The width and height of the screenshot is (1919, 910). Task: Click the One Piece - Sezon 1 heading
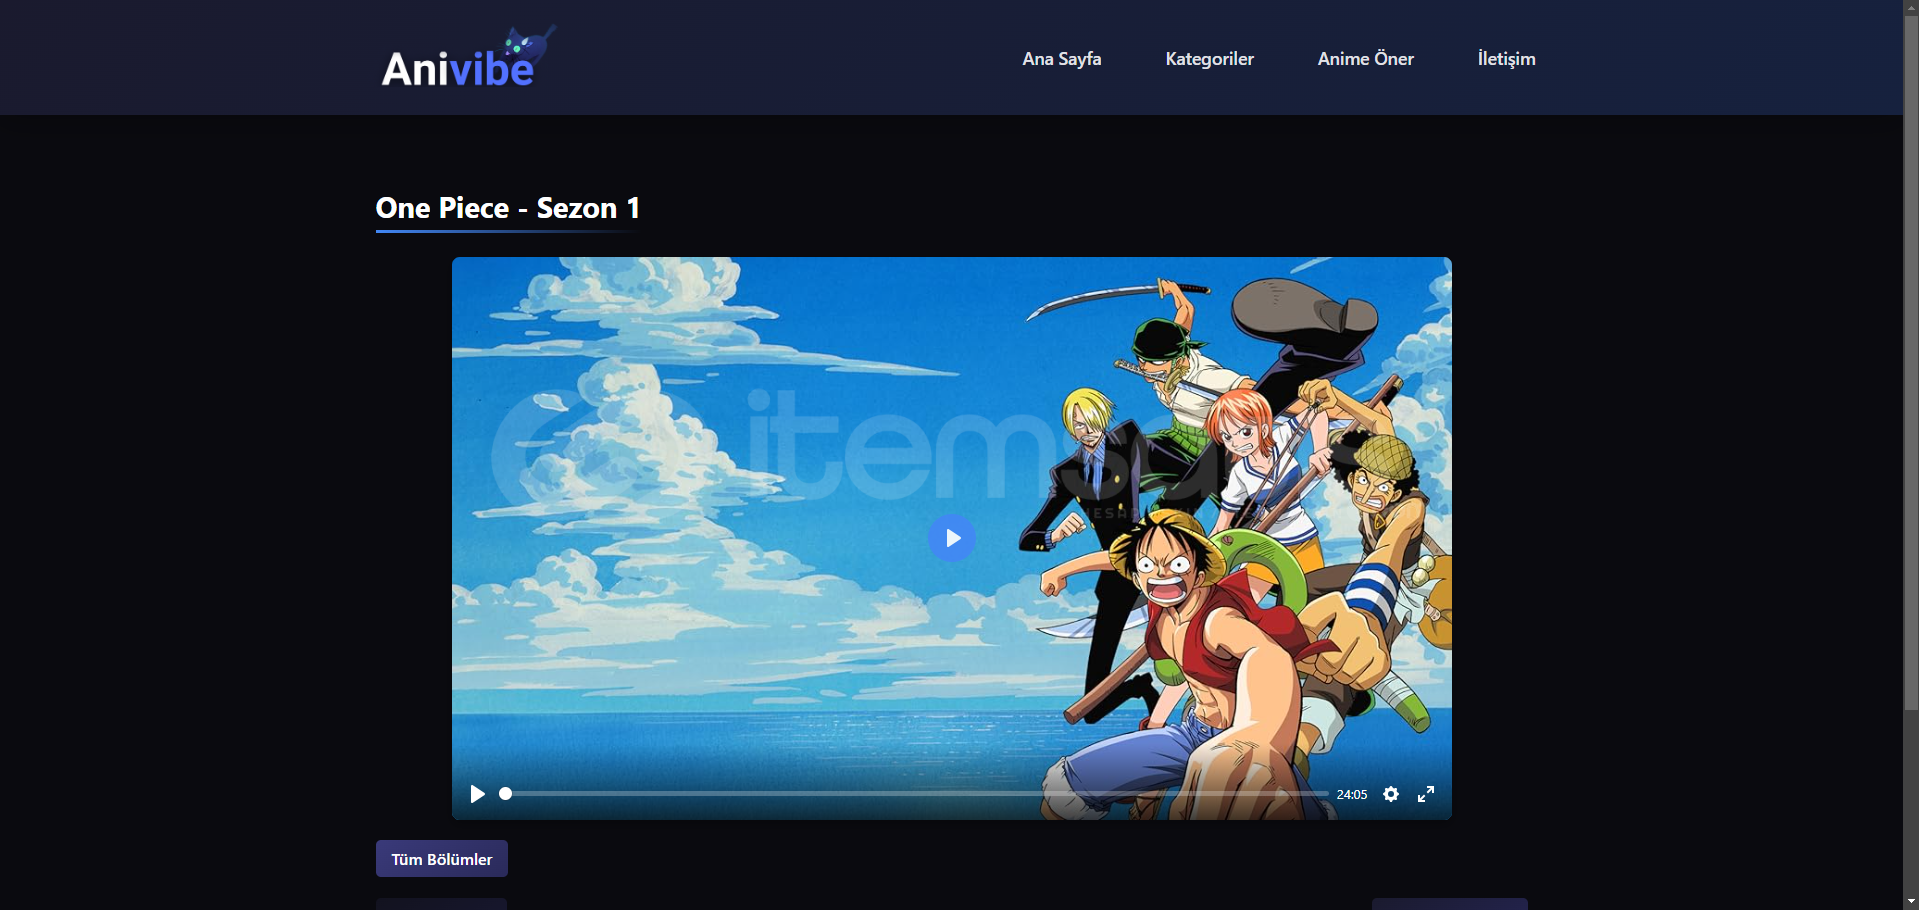[x=507, y=208]
